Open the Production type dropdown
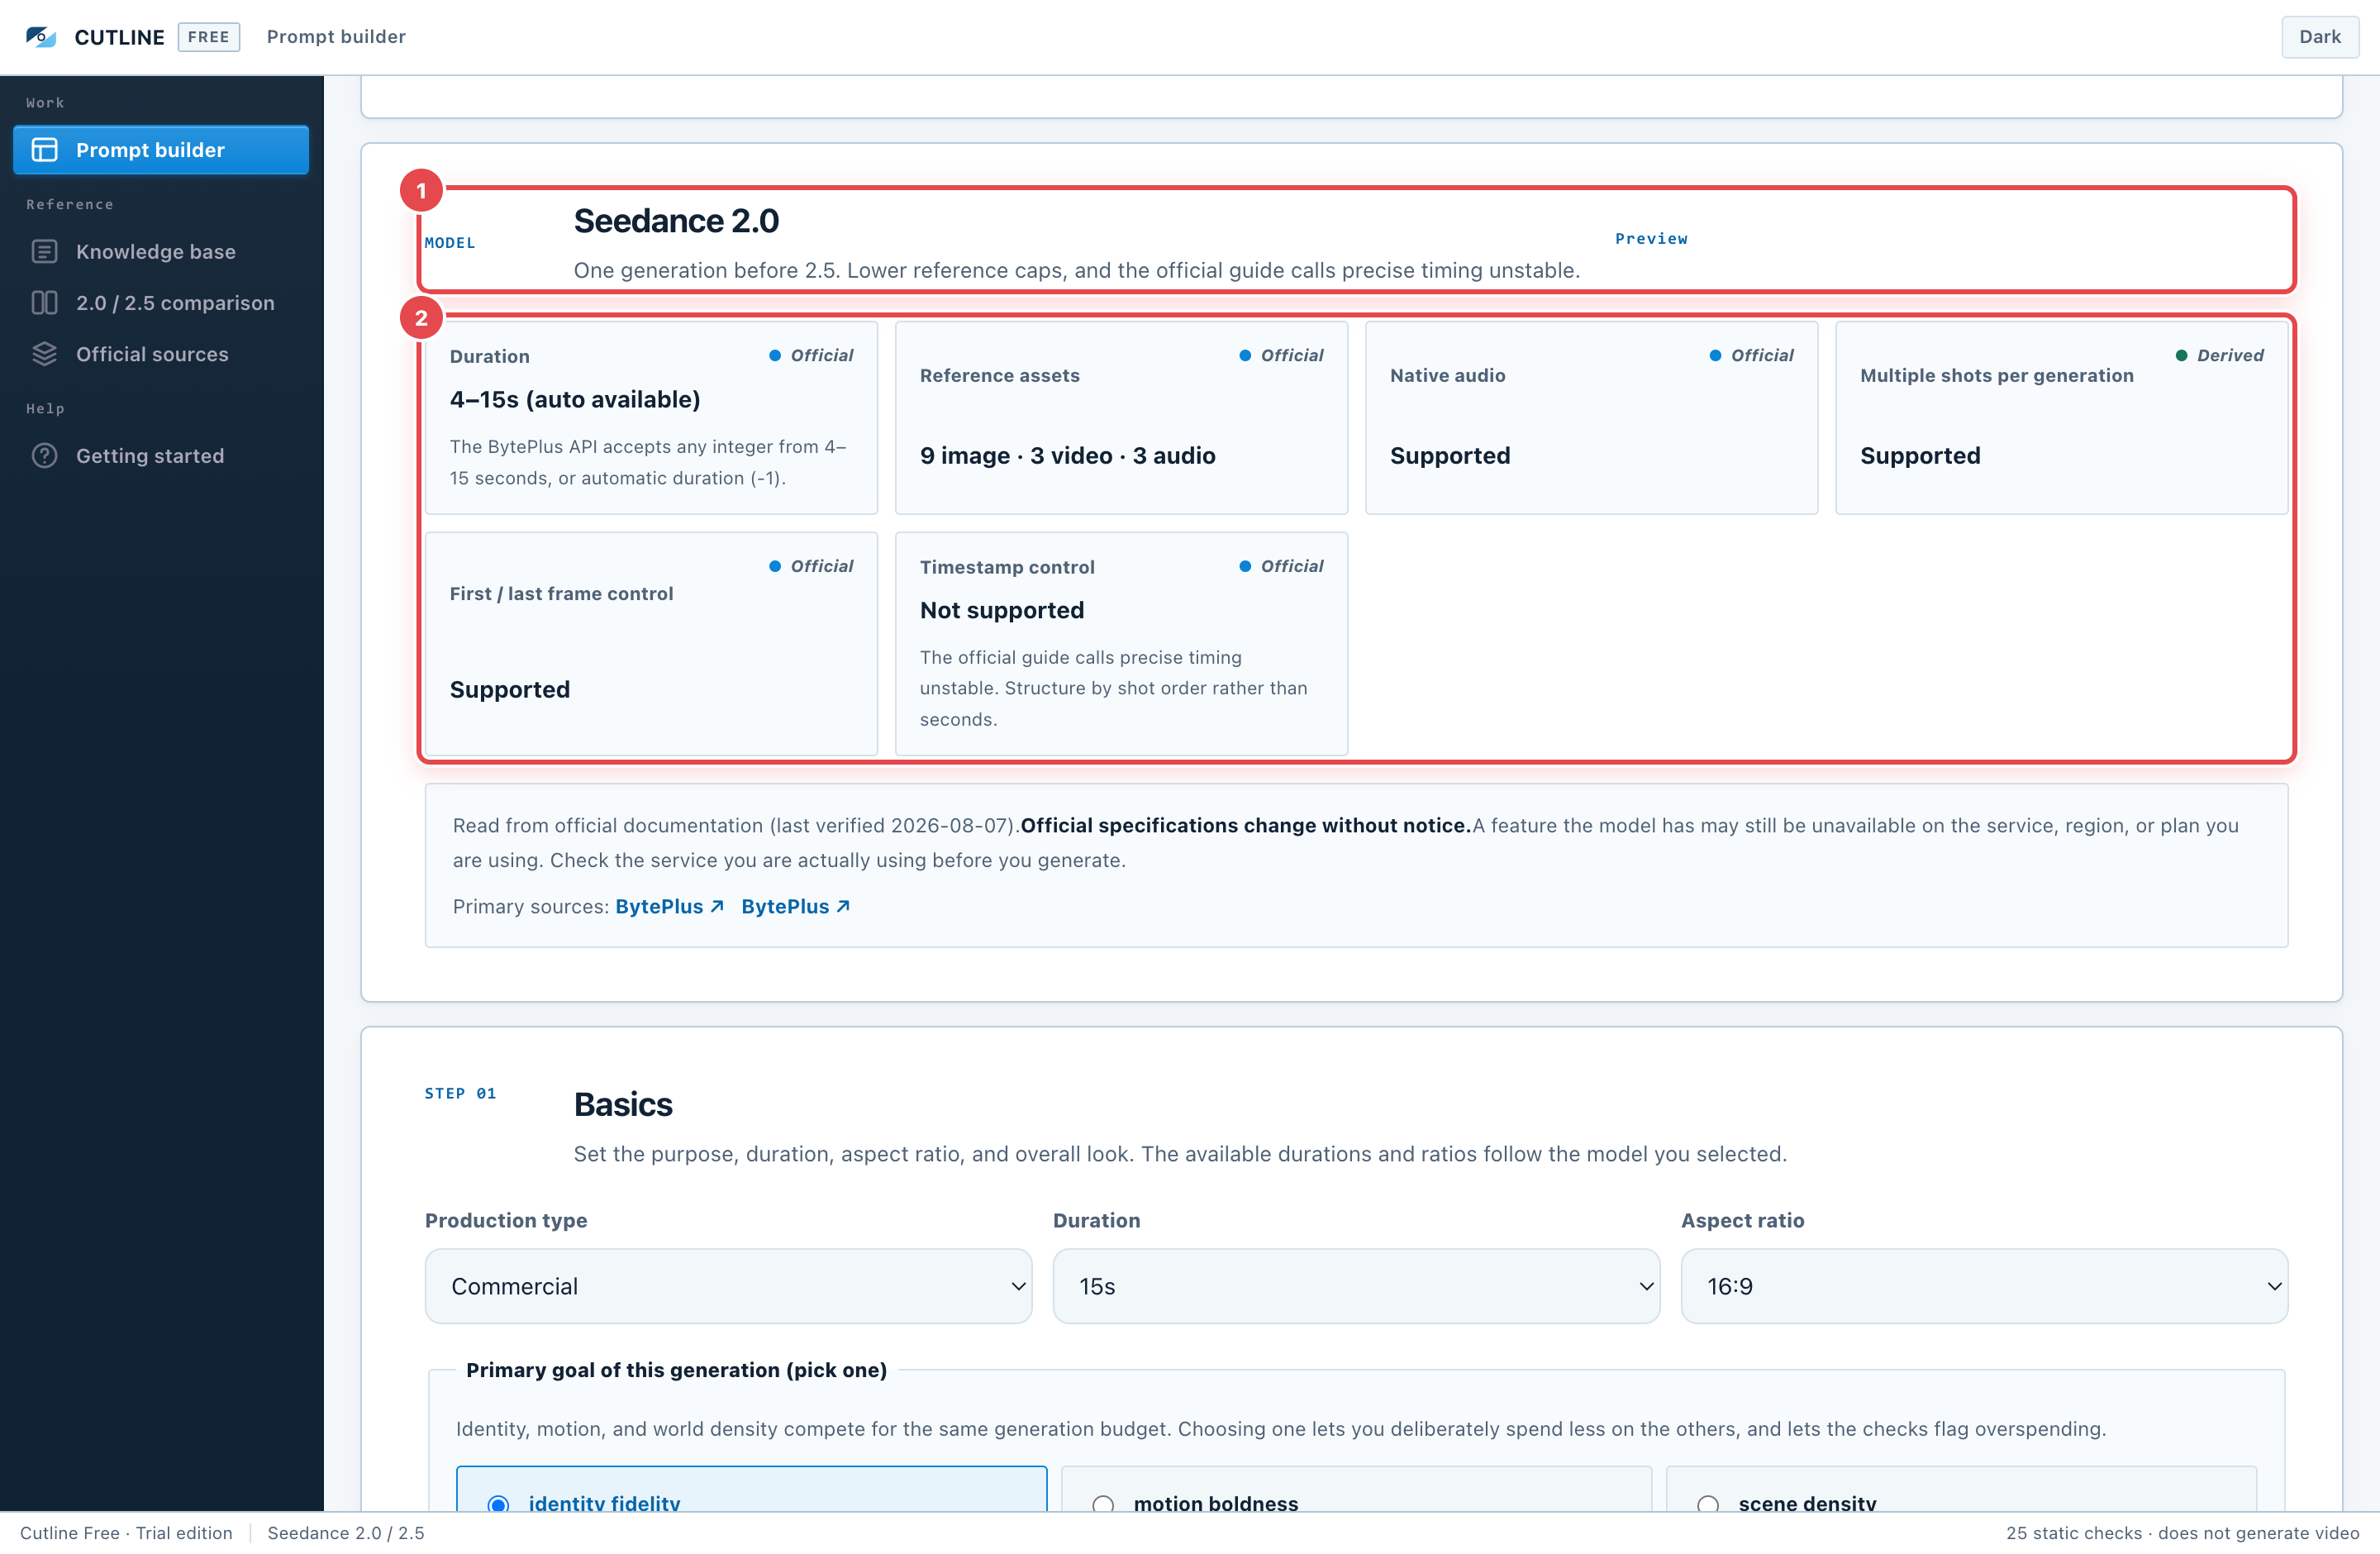 [728, 1286]
